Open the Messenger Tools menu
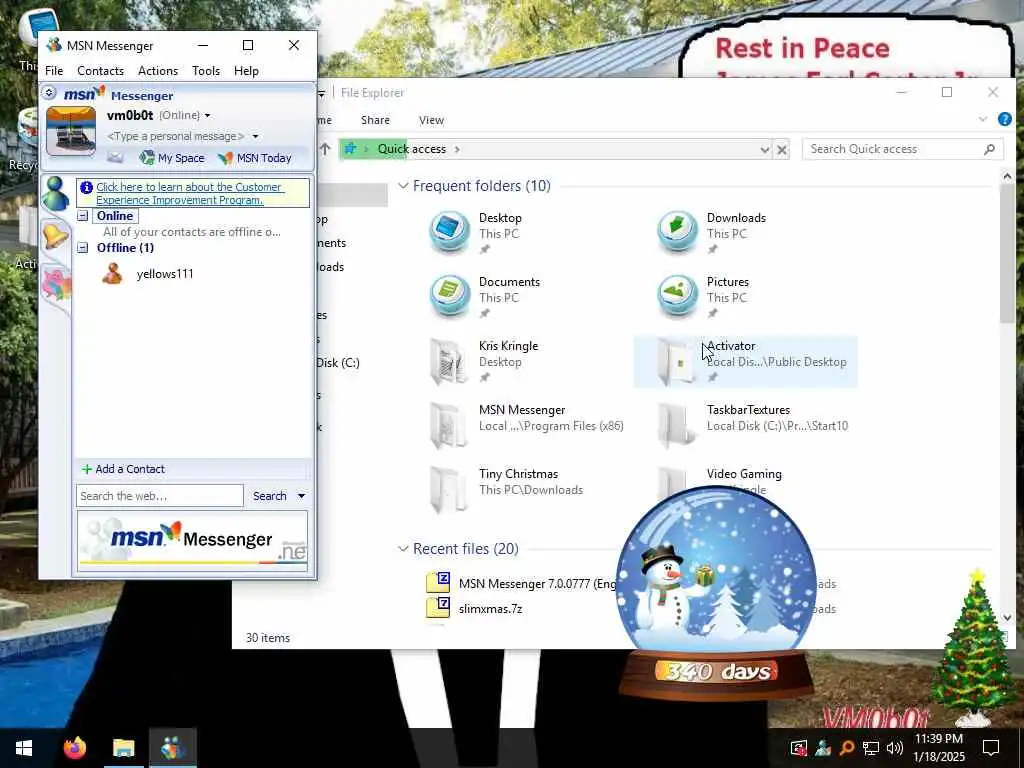This screenshot has height=768, width=1024. pos(206,71)
